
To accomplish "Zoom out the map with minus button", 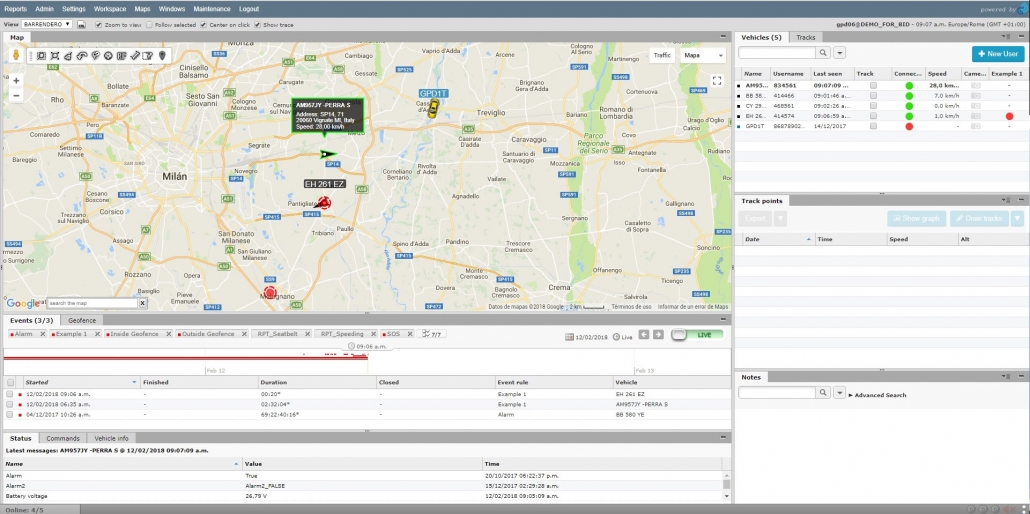I will pyautogui.click(x=16, y=95).
